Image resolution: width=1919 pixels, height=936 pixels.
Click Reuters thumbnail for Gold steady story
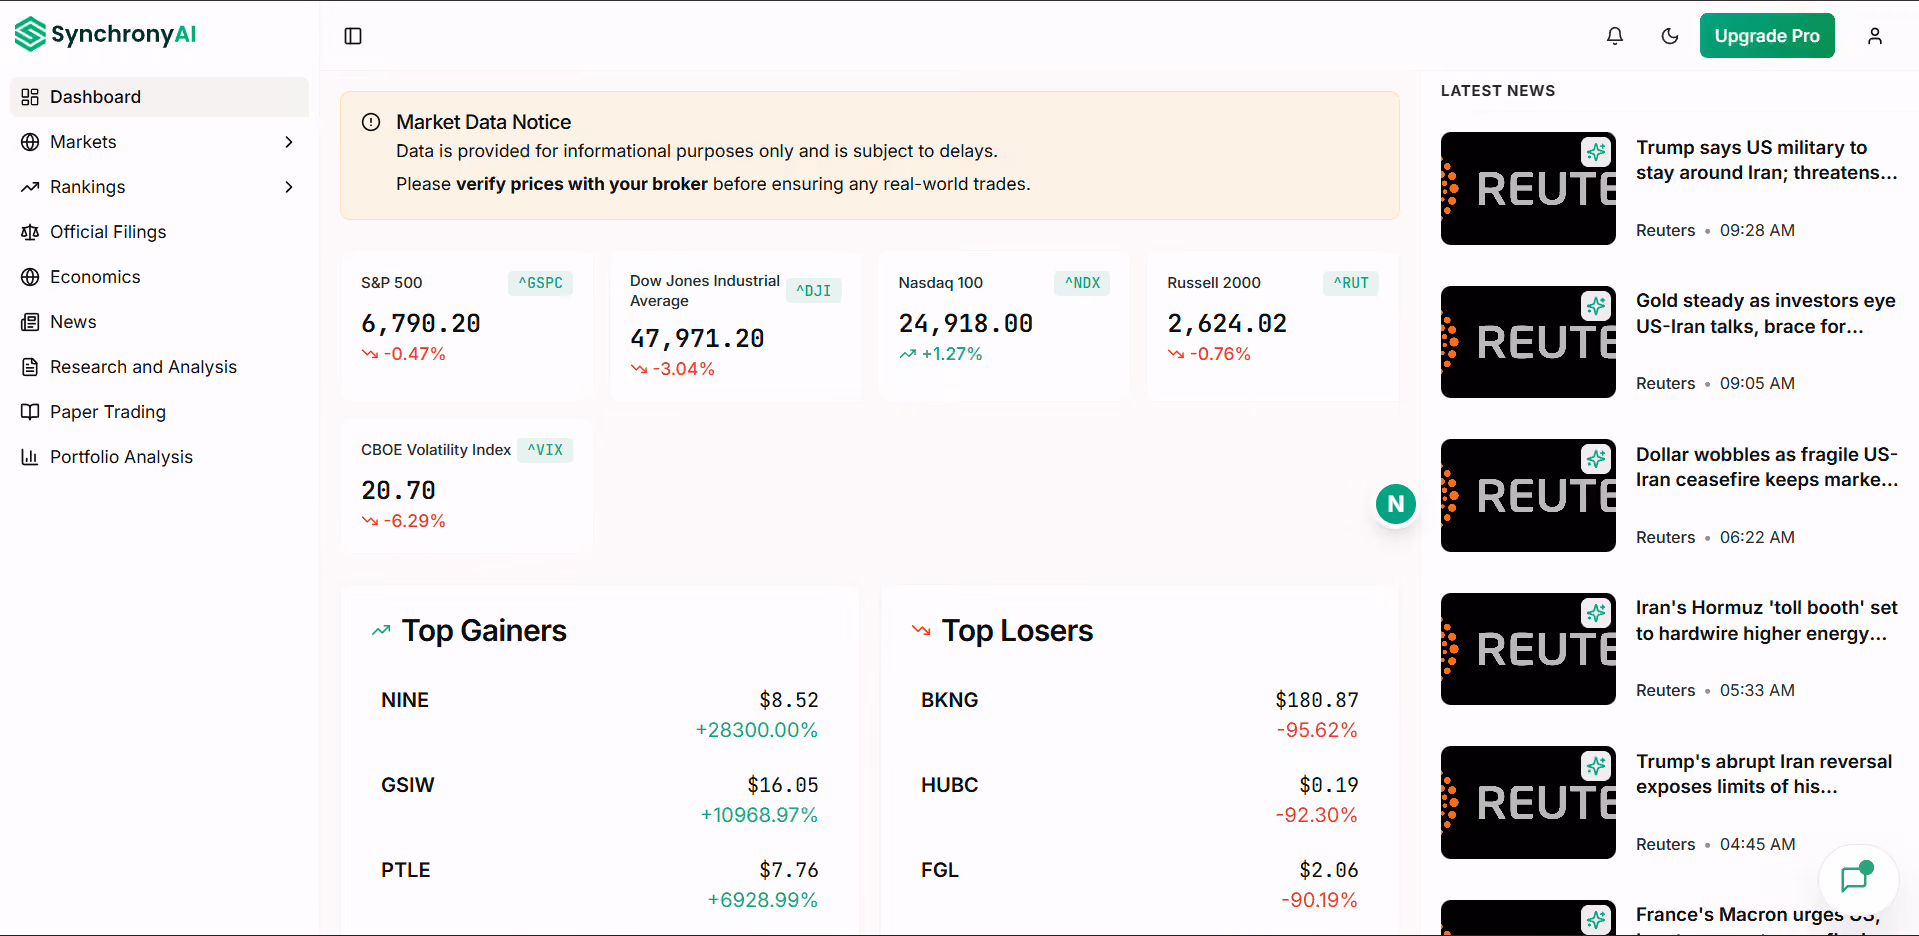[x=1528, y=342]
